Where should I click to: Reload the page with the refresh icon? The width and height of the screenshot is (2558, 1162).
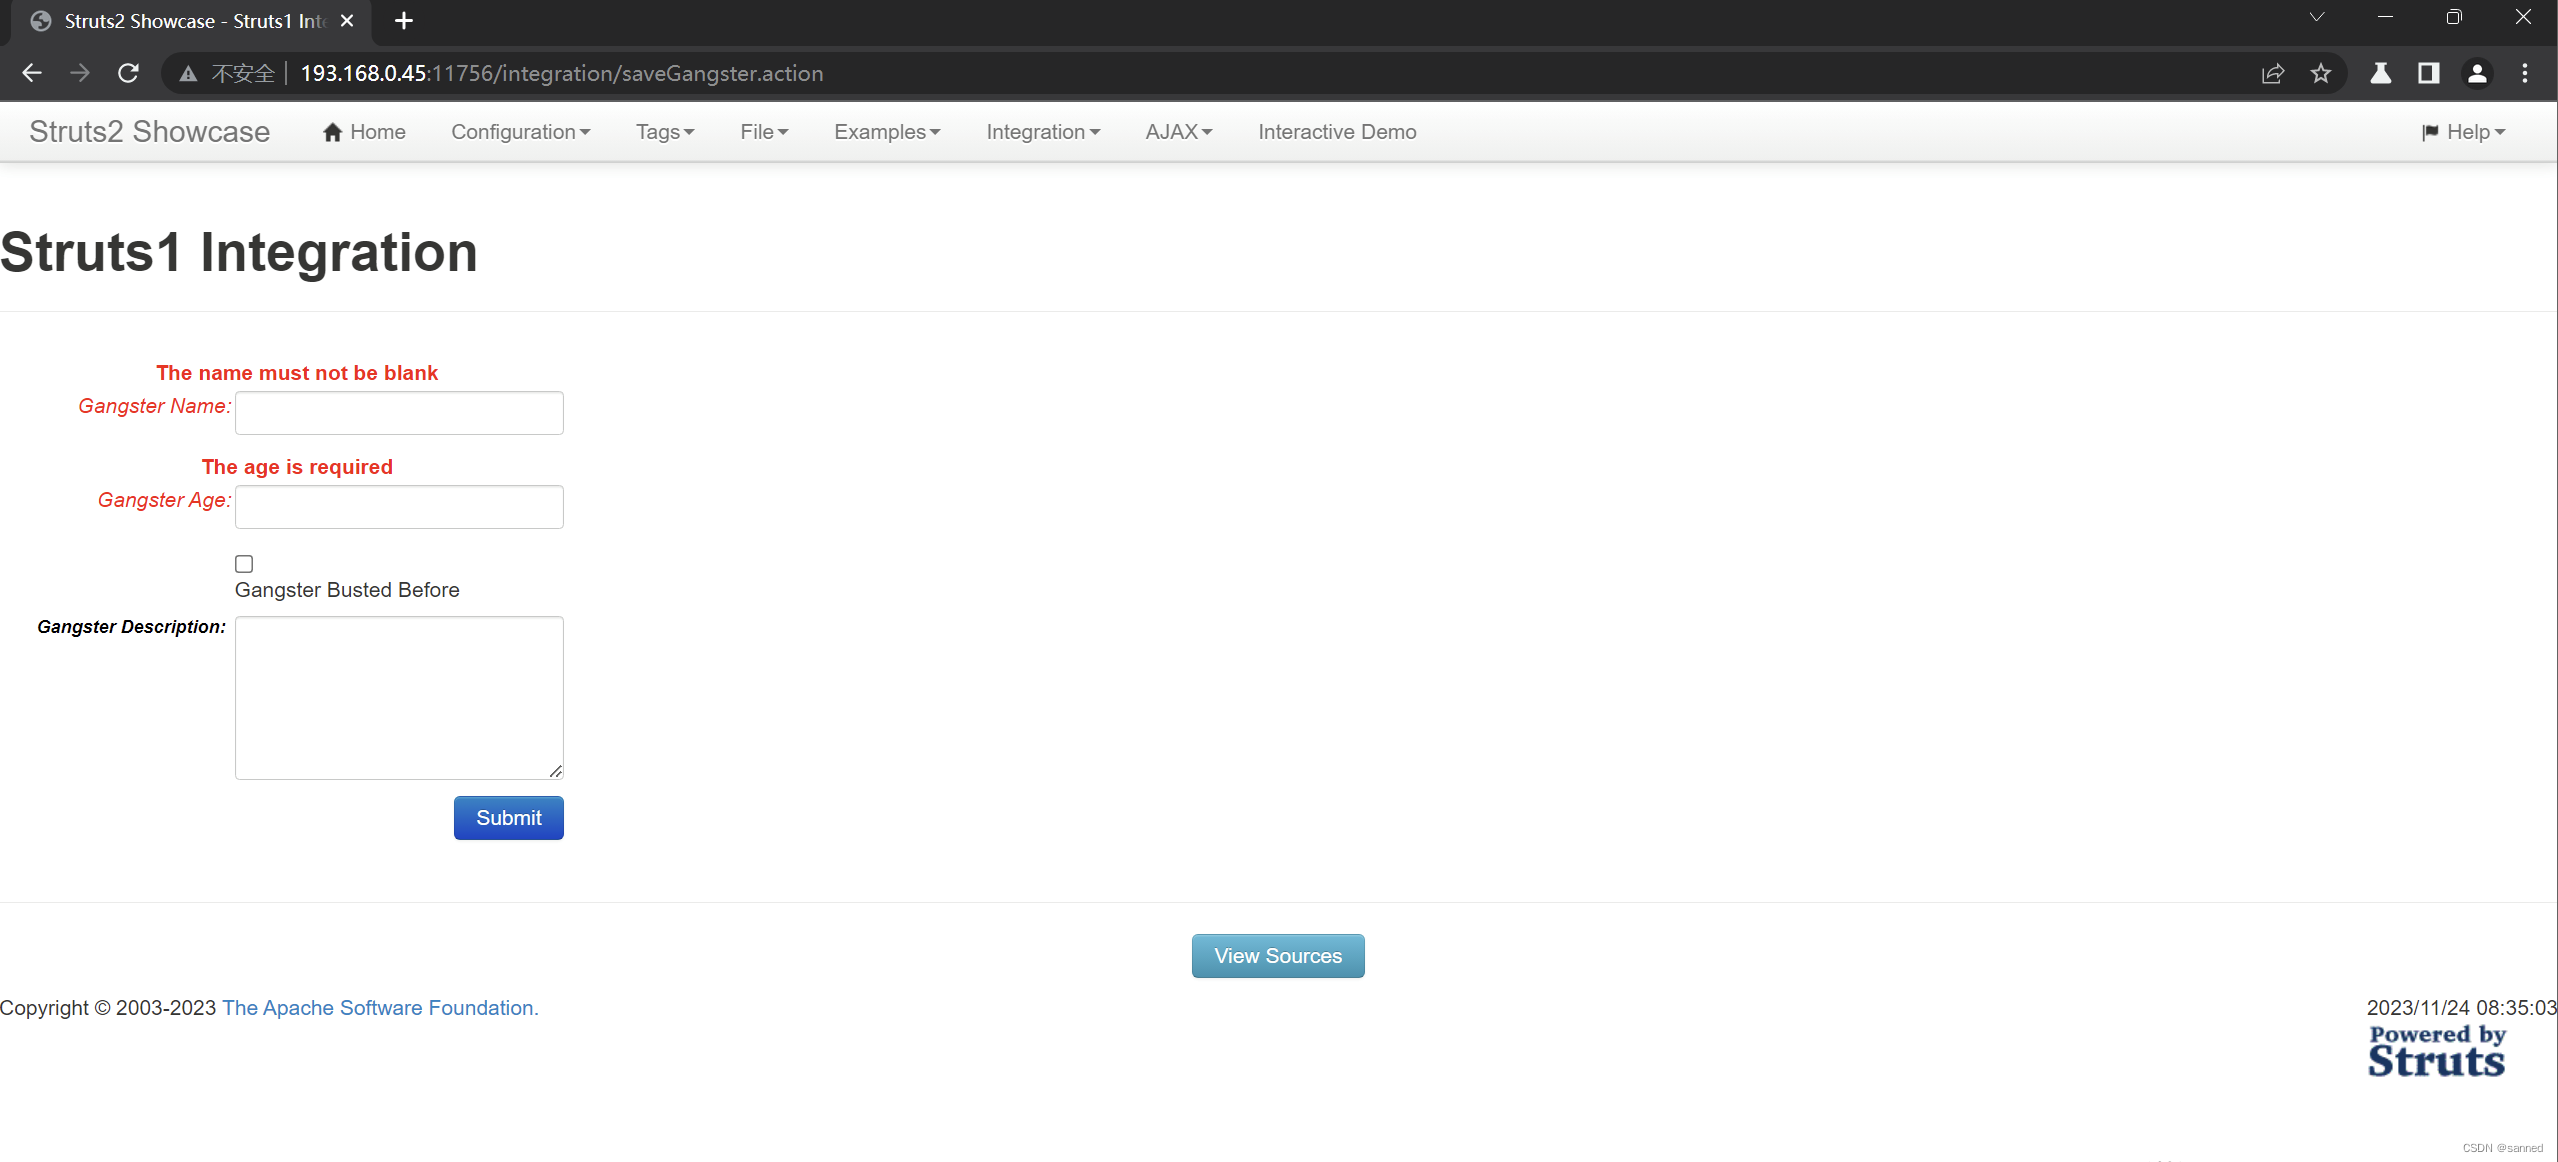click(x=128, y=73)
